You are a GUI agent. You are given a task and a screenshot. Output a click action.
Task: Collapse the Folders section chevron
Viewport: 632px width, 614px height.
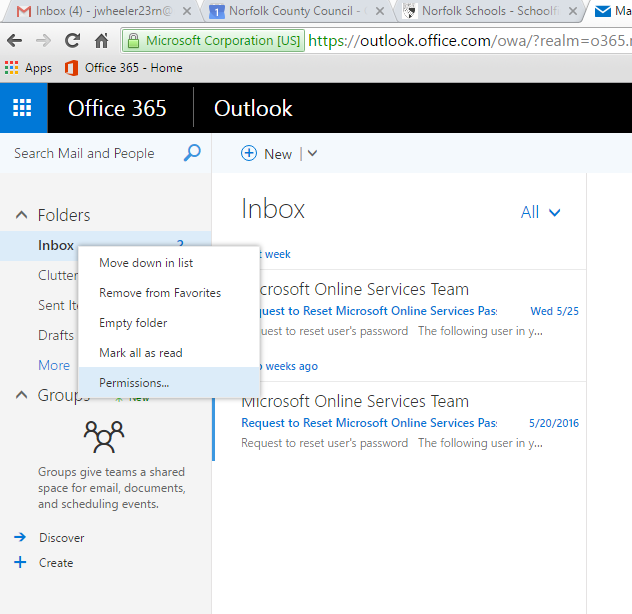(21, 215)
